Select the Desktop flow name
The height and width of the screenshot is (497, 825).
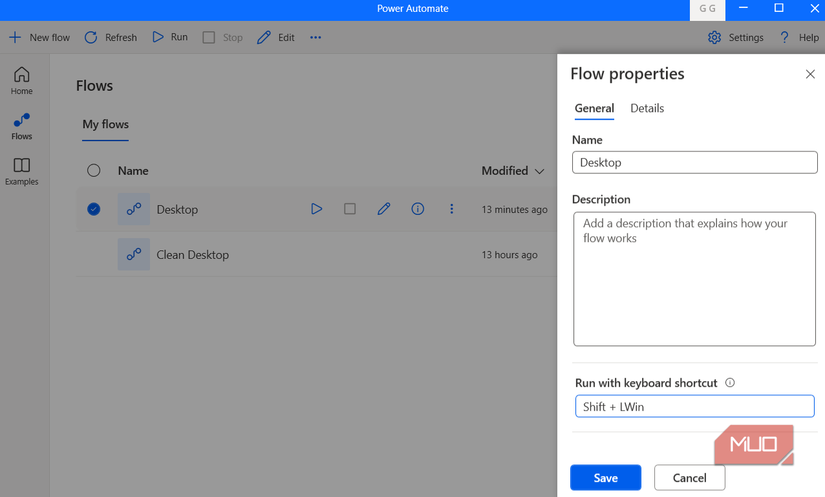pyautogui.click(x=177, y=209)
